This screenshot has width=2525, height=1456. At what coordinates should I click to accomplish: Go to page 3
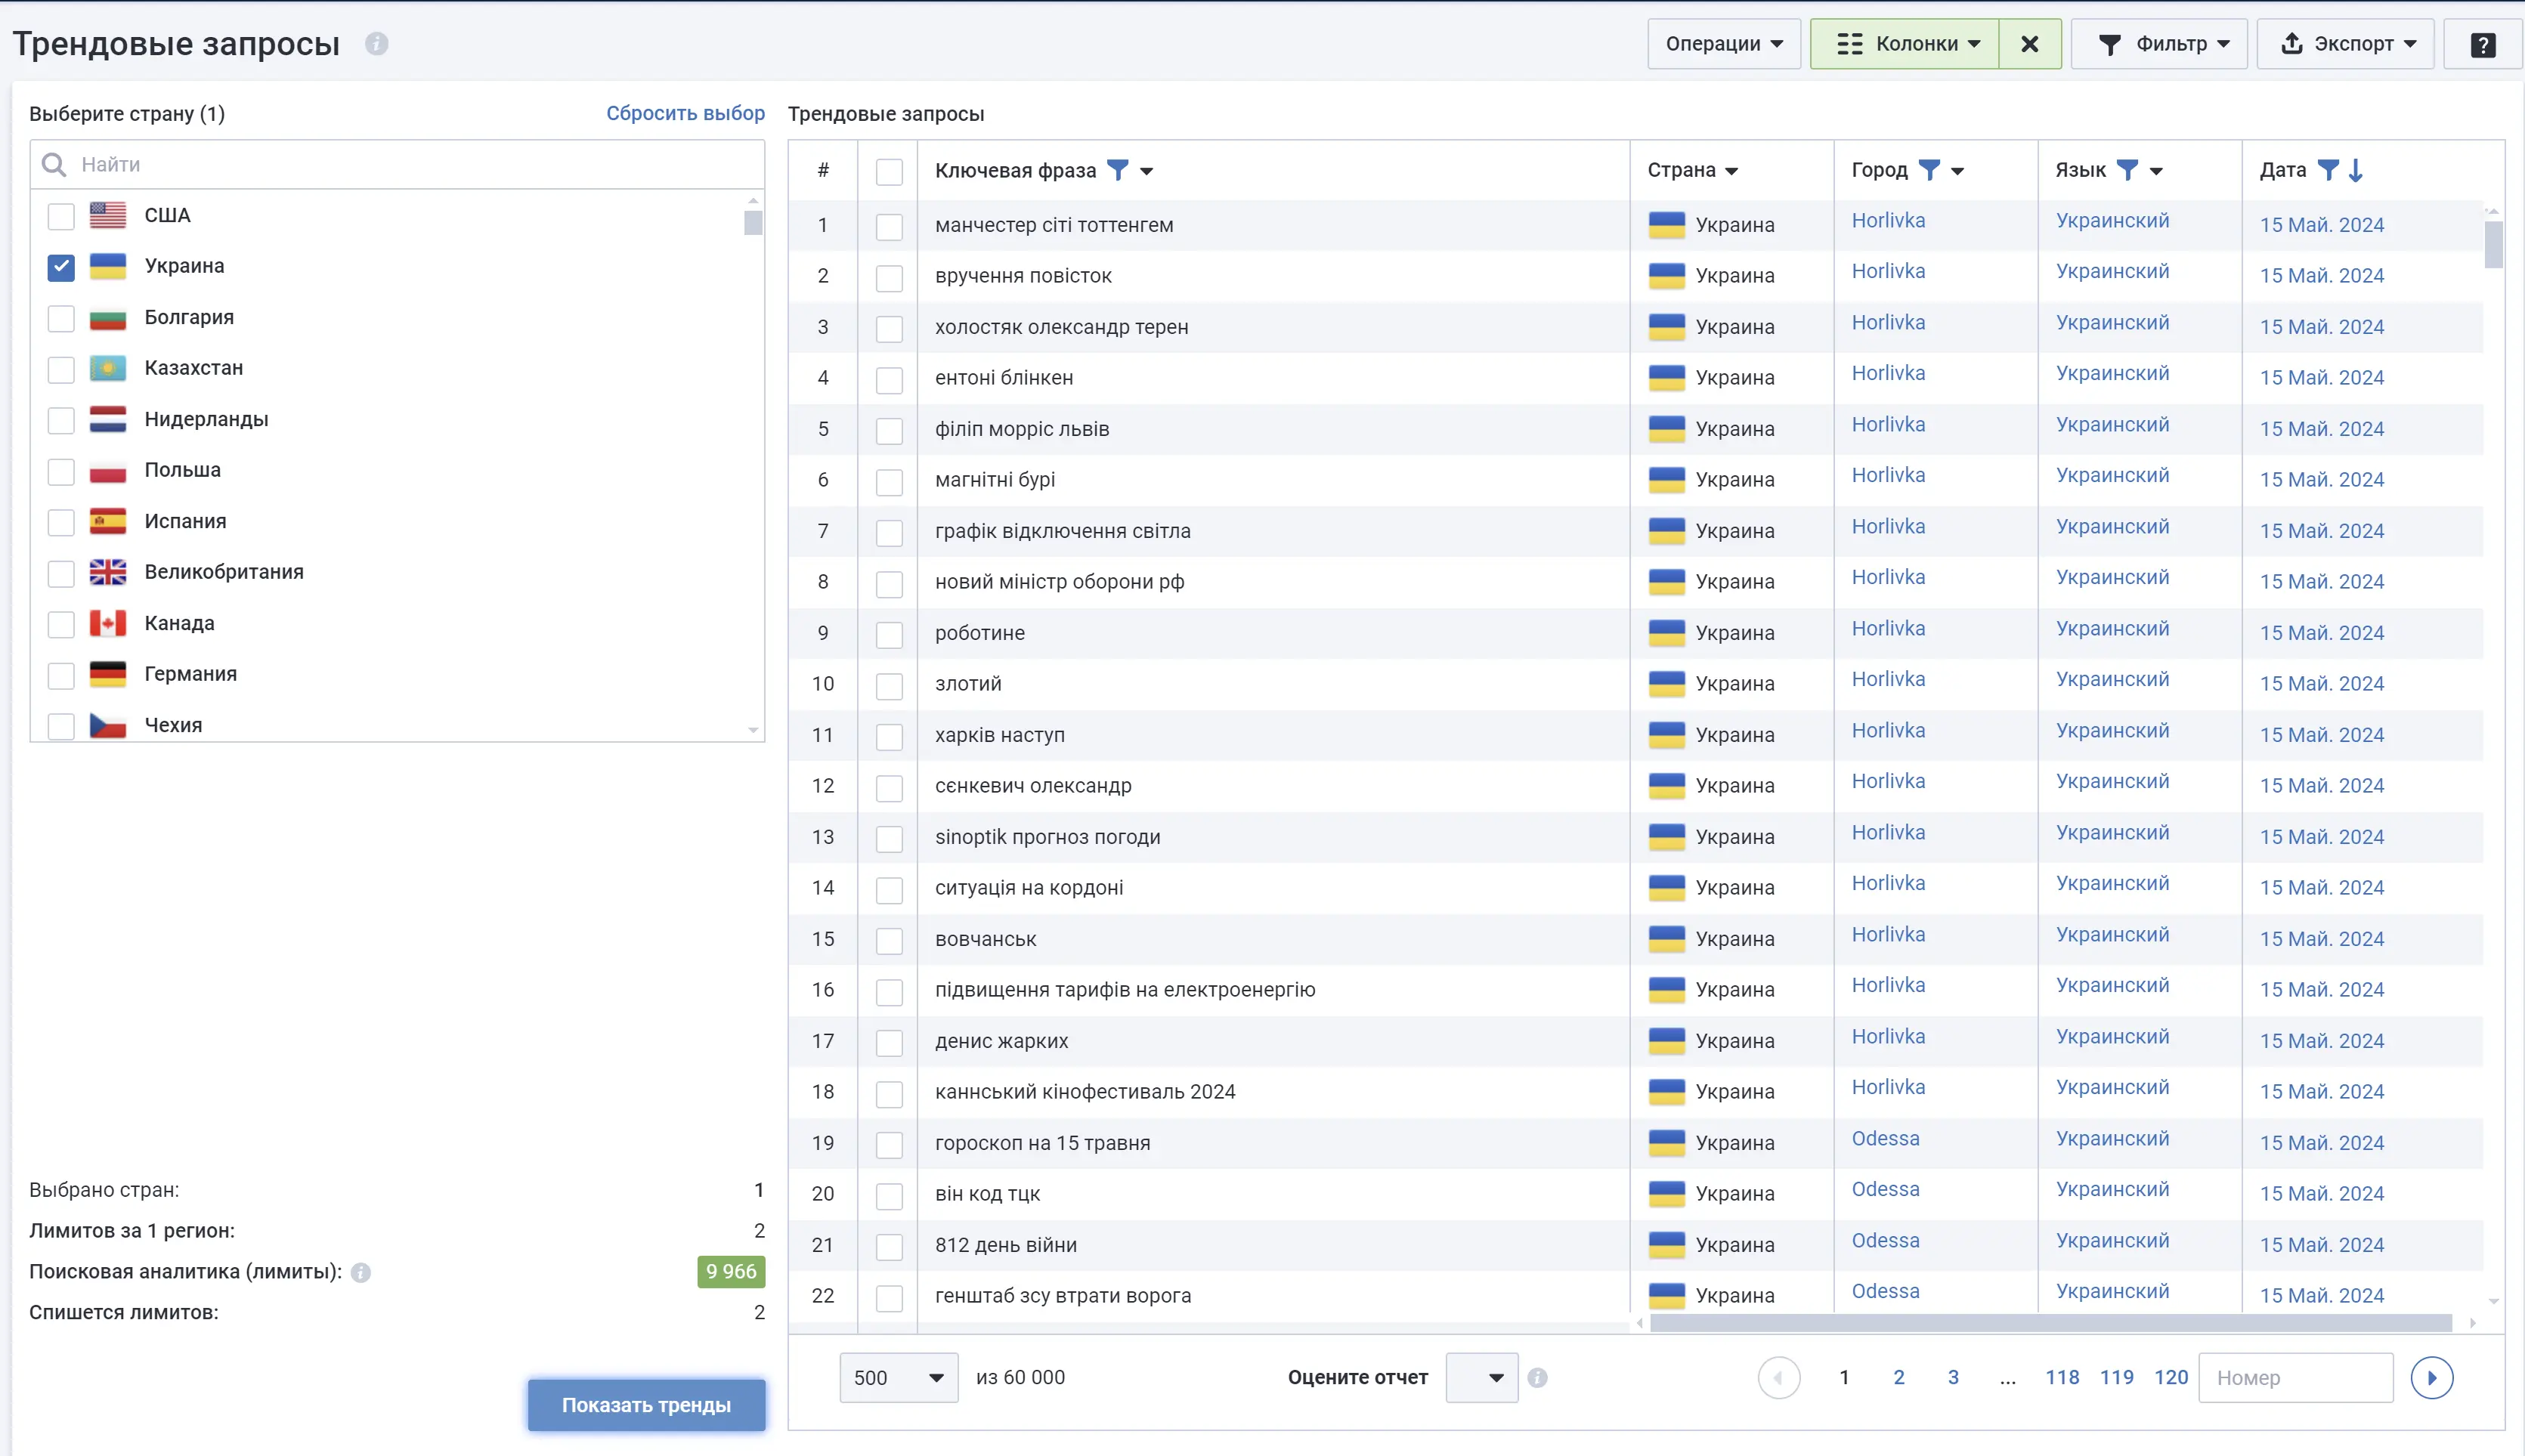click(x=1952, y=1378)
